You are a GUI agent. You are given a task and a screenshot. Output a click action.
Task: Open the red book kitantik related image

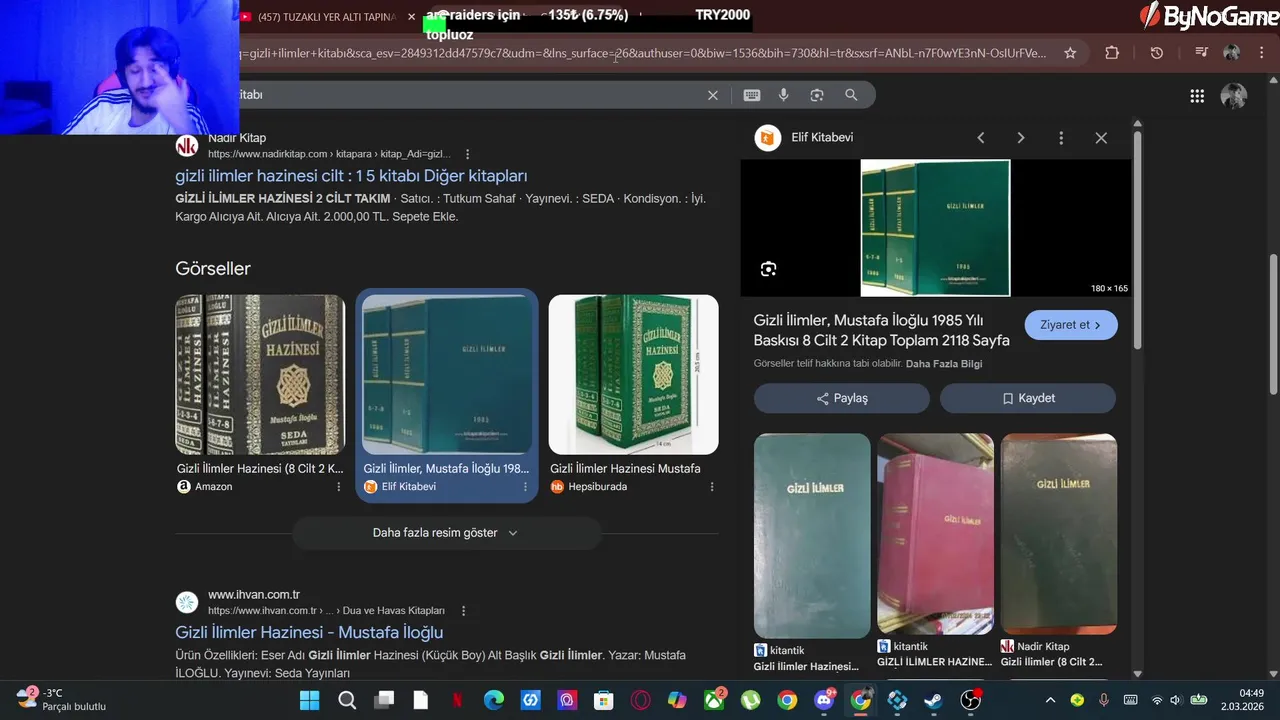(935, 534)
